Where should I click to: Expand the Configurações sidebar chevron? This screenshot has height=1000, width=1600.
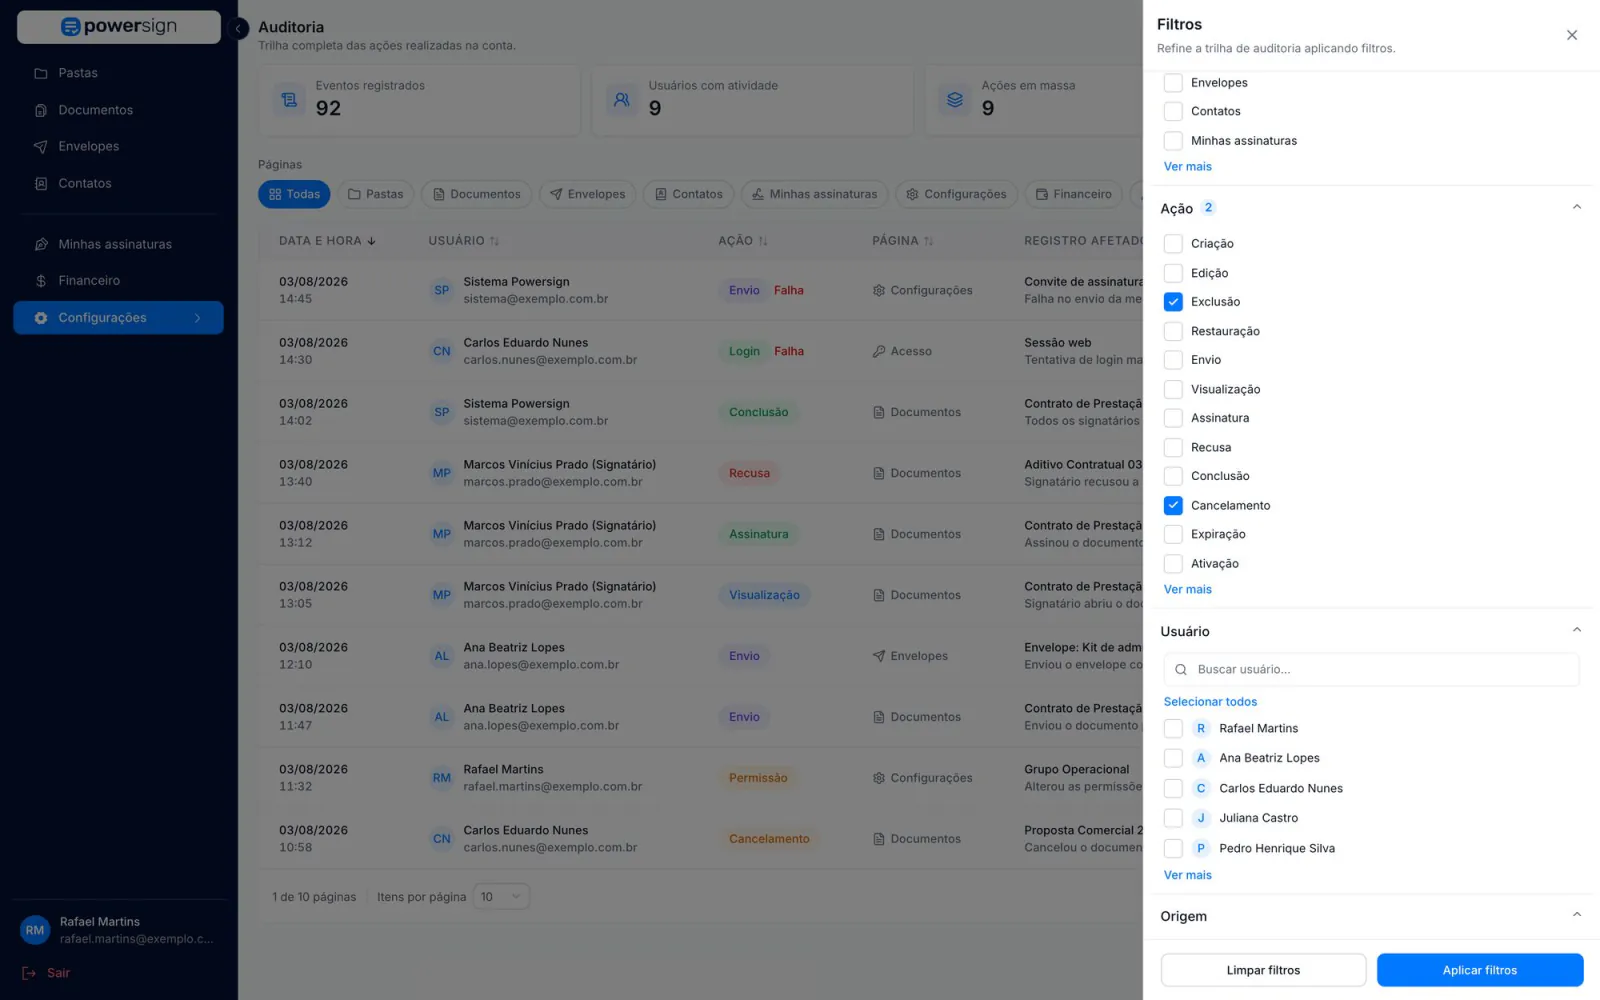pyautogui.click(x=197, y=318)
